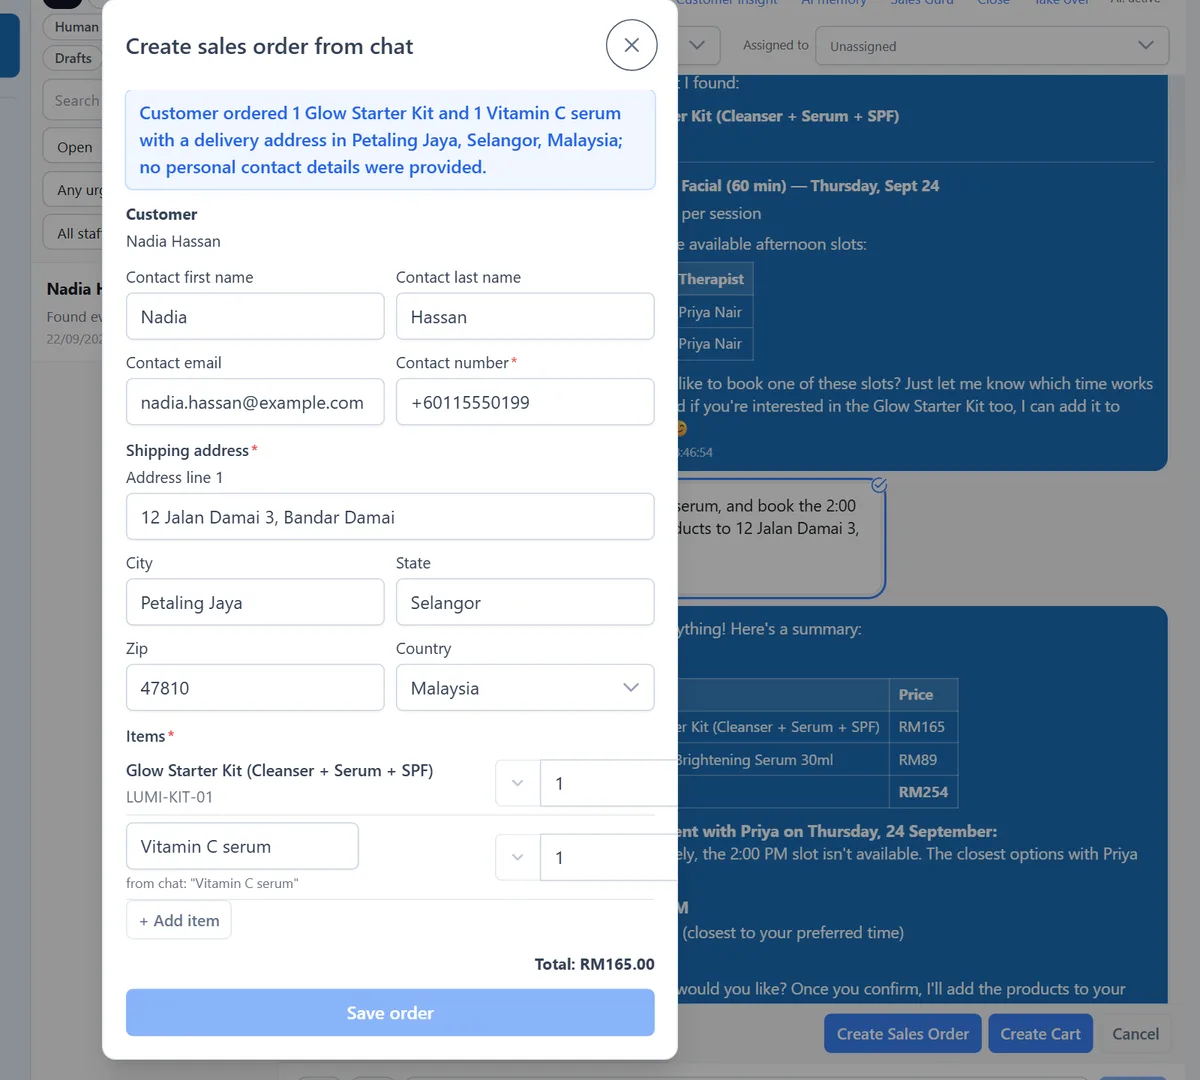Open the Nadia conversation in the list
Screen dimensions: 1200x1080
tap(68, 314)
